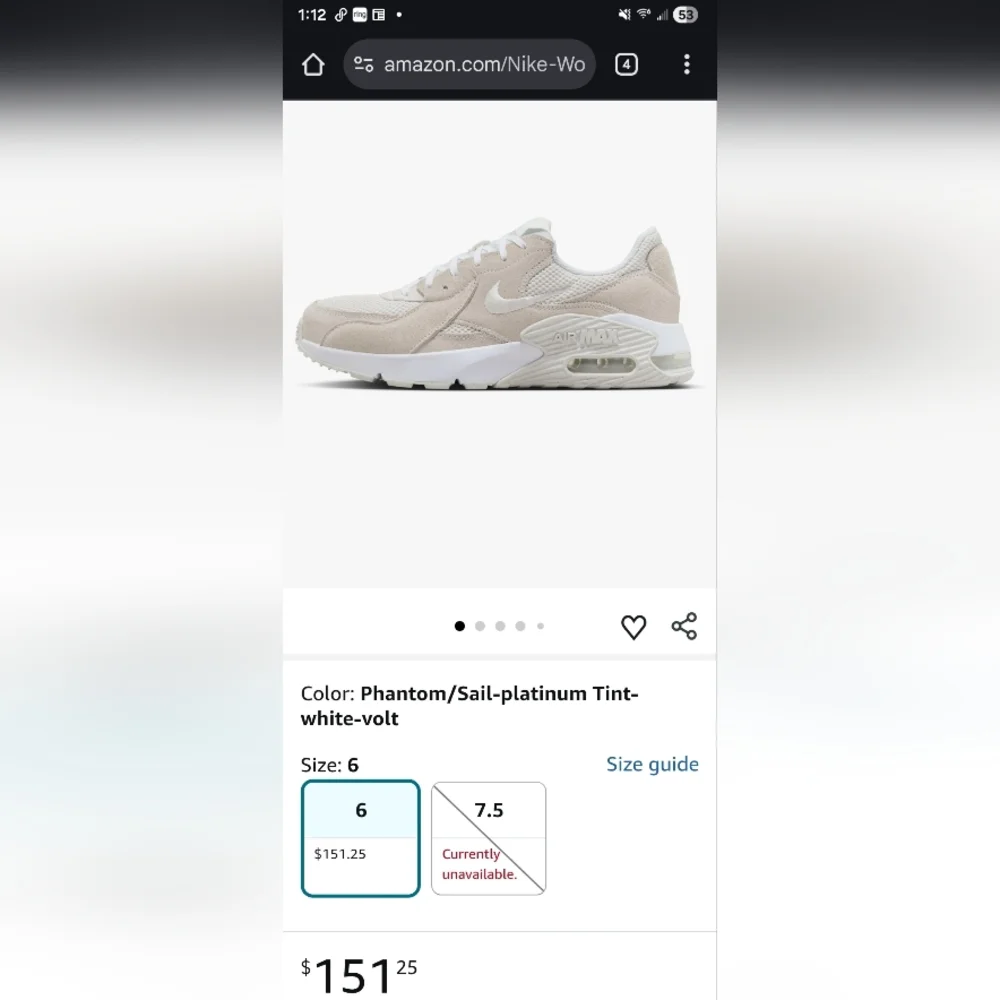Add shoe to wish list heart icon

tap(633, 627)
